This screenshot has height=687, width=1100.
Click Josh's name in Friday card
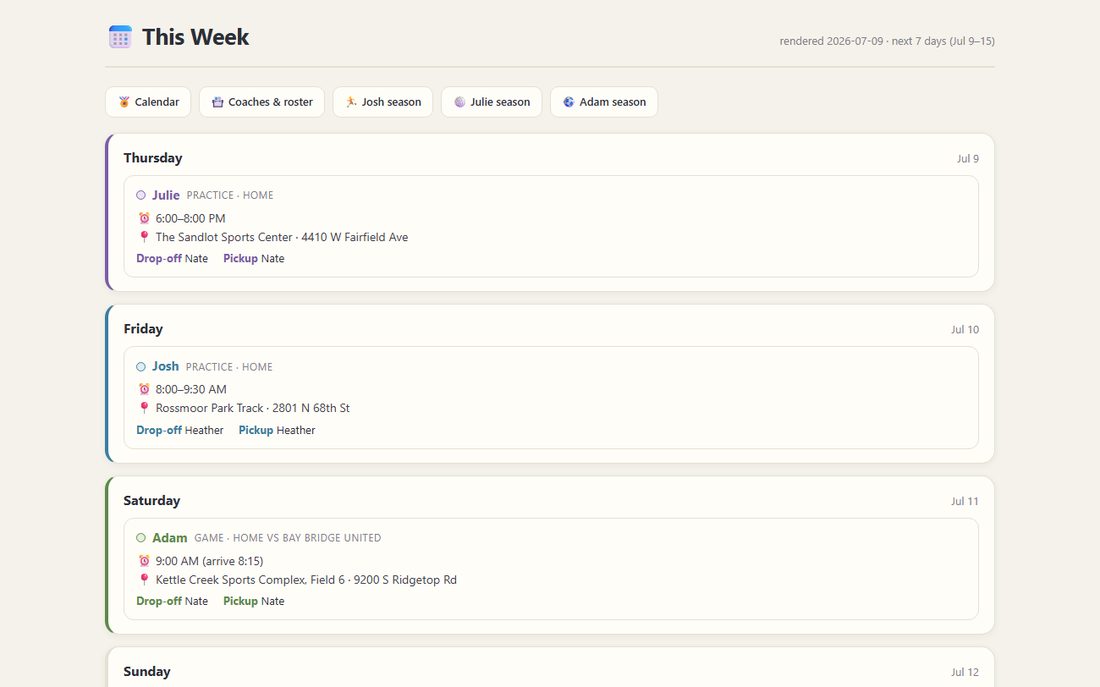click(x=166, y=366)
